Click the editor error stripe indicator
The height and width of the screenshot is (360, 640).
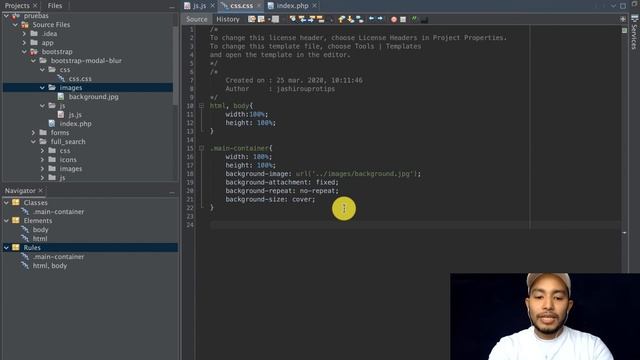point(624,31)
